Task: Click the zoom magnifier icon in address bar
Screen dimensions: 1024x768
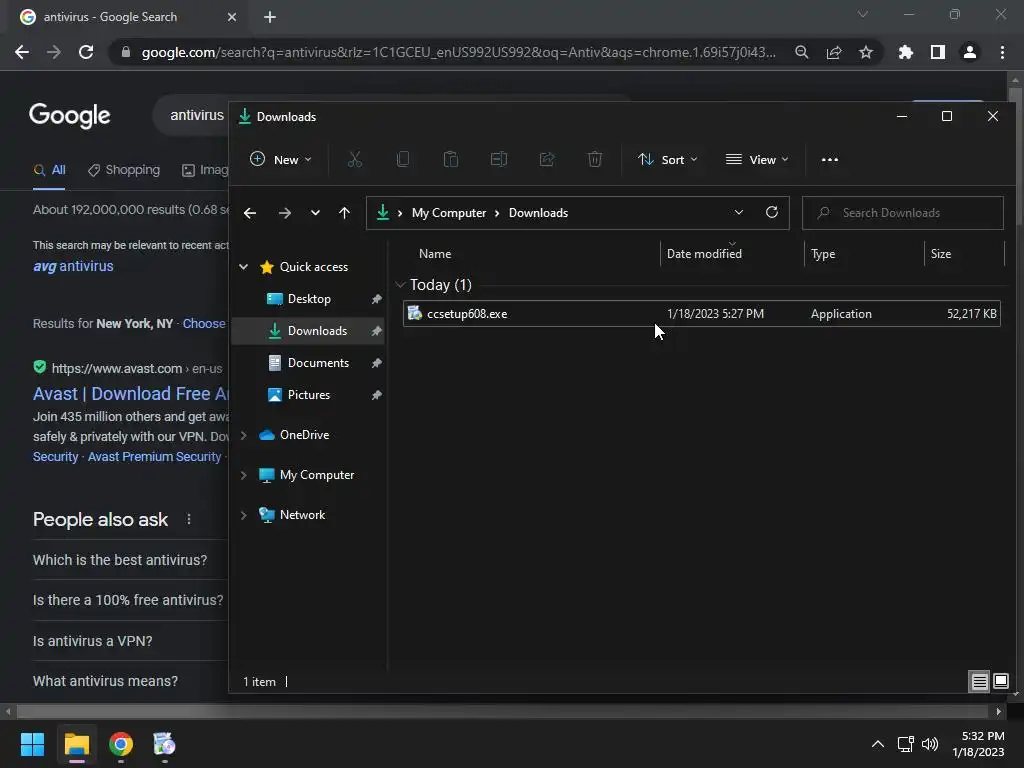Action: (802, 52)
